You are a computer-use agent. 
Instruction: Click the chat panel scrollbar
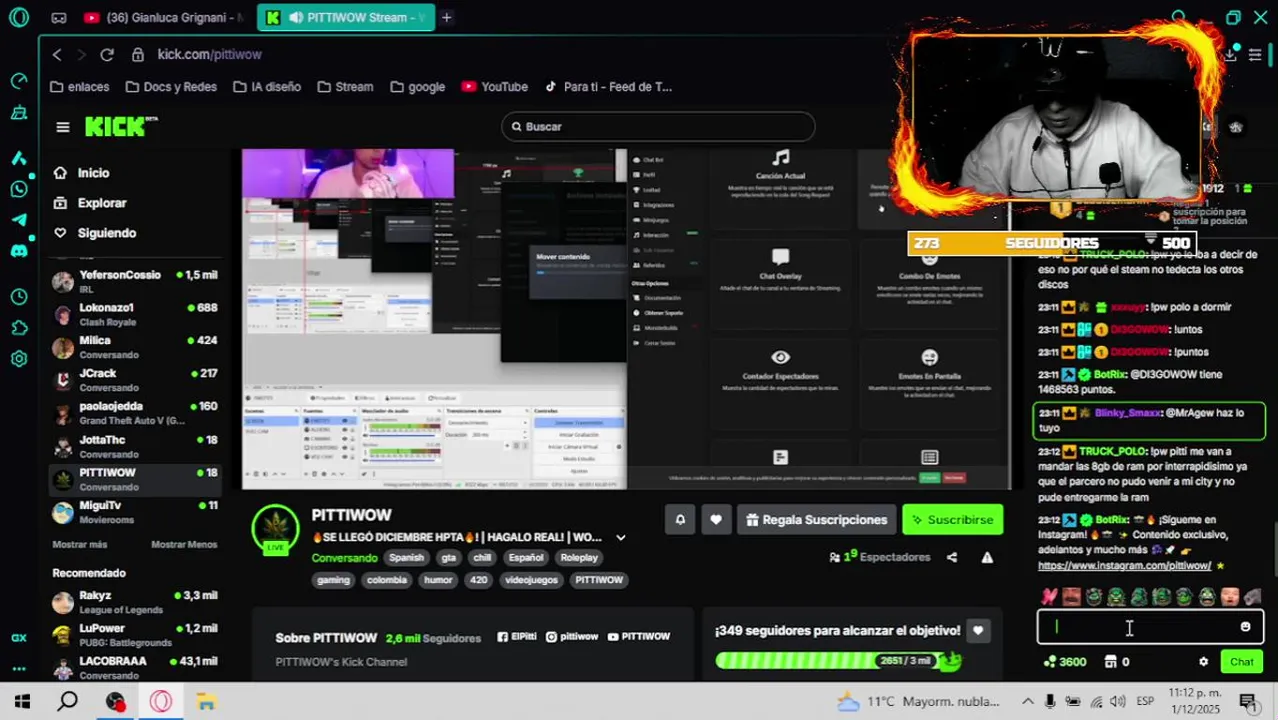click(x=1273, y=548)
